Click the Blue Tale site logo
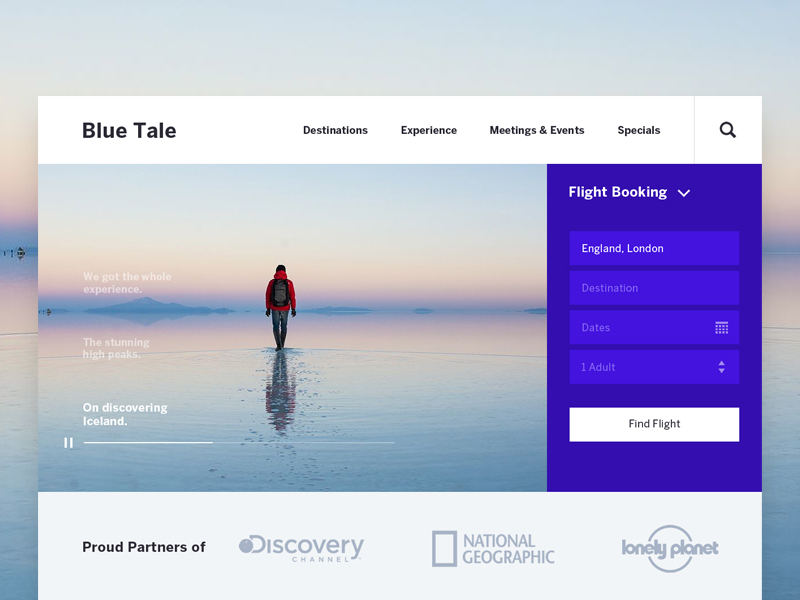Image resolution: width=800 pixels, height=600 pixels. (129, 131)
